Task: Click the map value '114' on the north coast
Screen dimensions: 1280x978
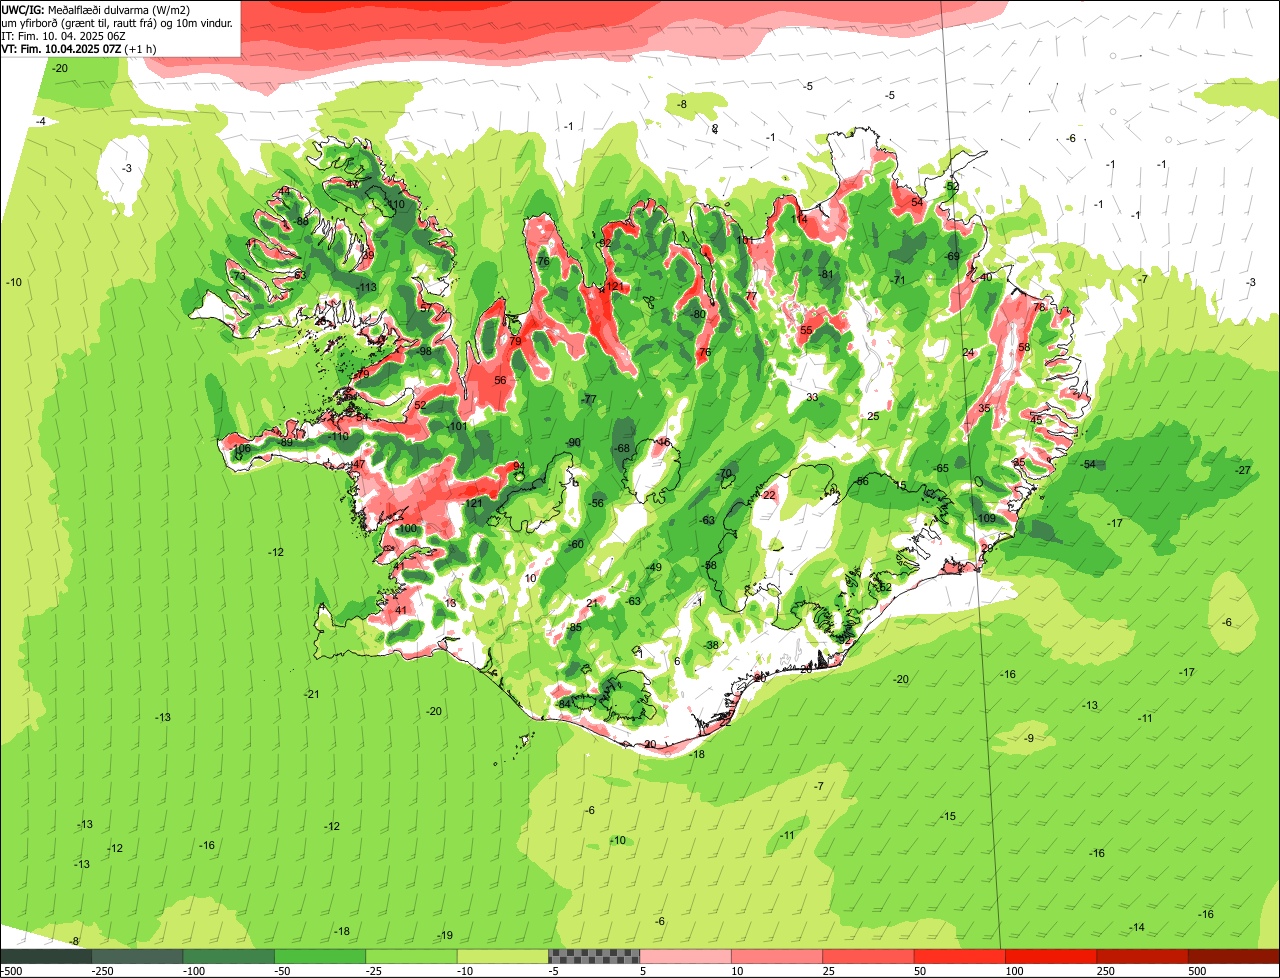Action: click(799, 219)
